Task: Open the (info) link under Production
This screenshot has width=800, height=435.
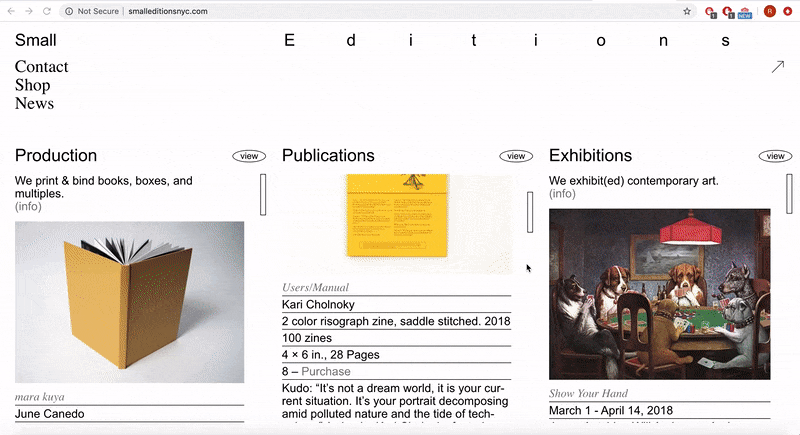Action: (28, 207)
